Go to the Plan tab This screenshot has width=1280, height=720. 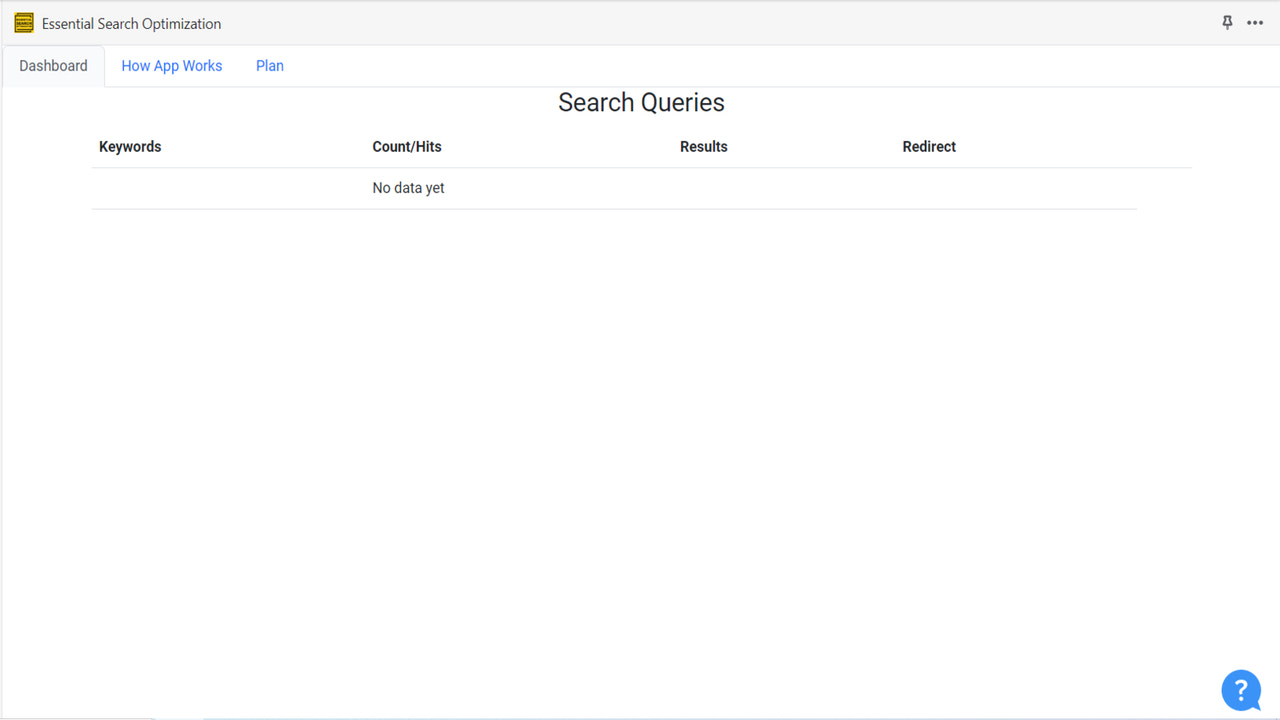point(270,66)
